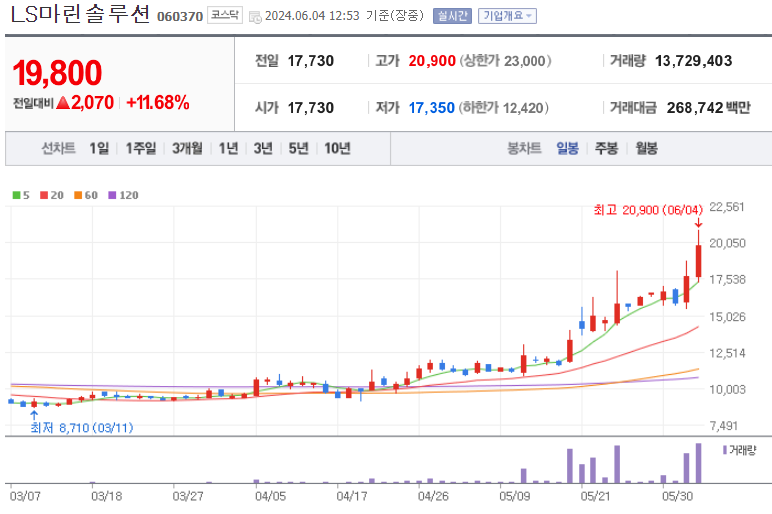Click the stock code 060370
This screenshot has height=514, width=772.
point(180,17)
